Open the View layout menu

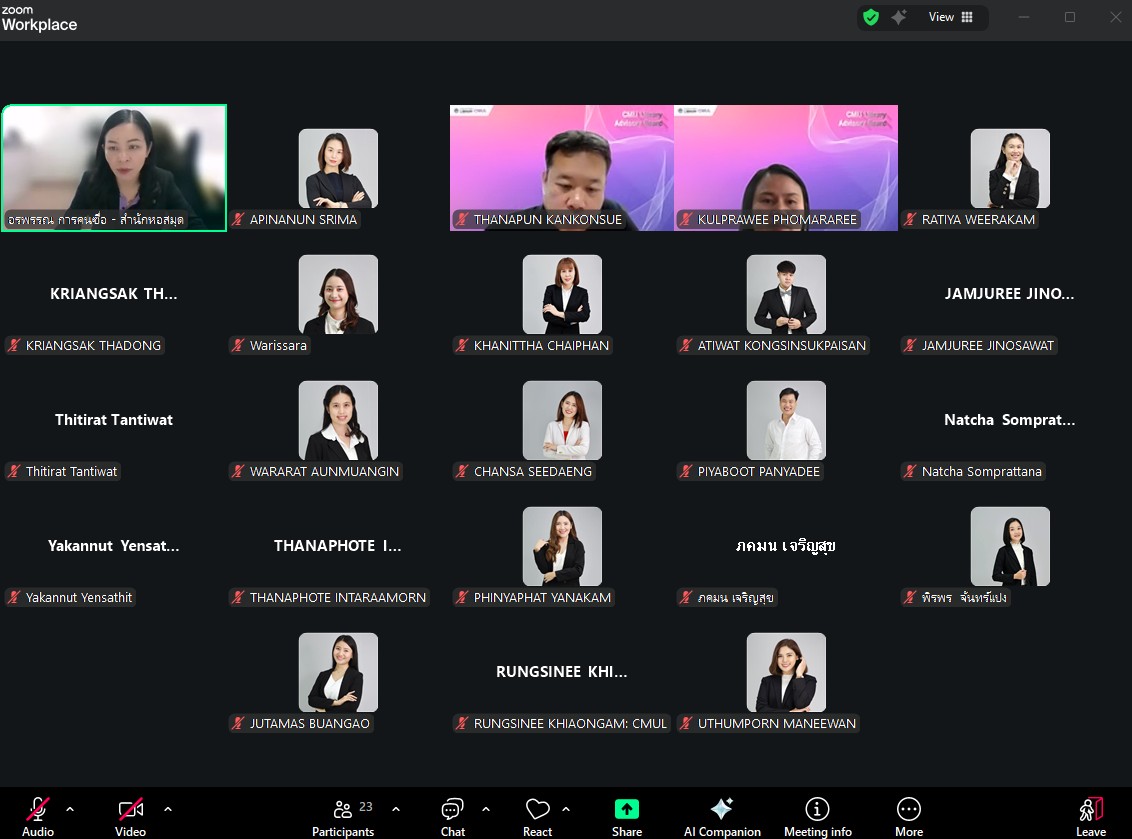click(950, 17)
